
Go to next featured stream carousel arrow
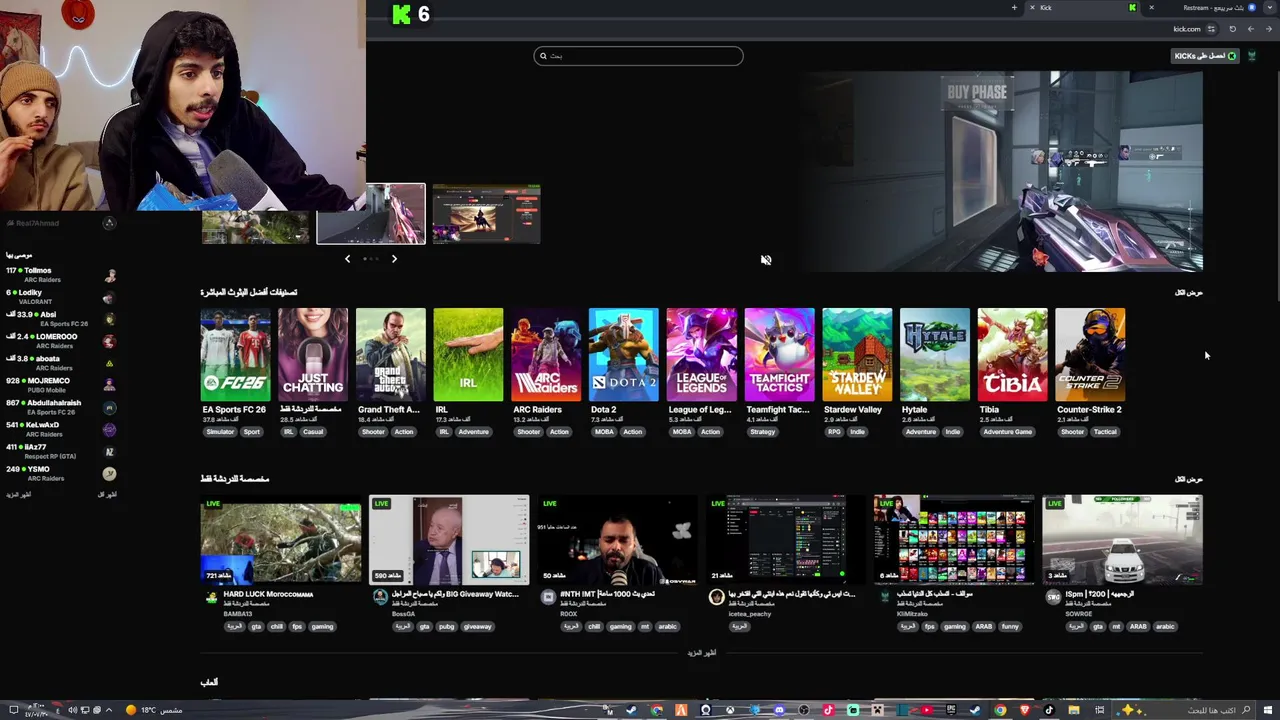coord(394,259)
